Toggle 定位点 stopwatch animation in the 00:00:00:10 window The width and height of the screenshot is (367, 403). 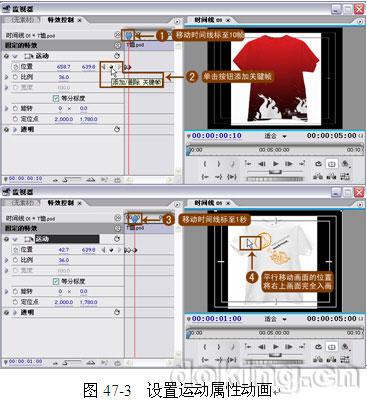click(15, 119)
